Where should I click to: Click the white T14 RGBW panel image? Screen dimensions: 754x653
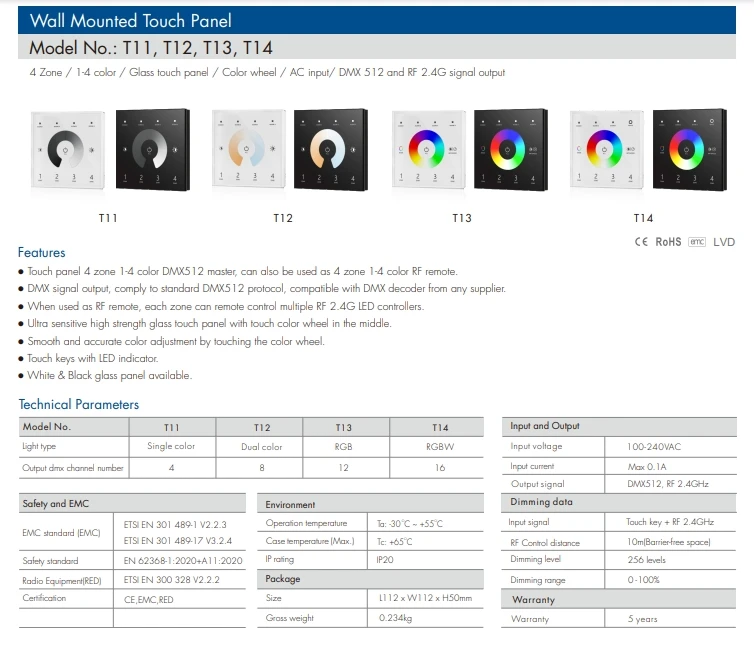[606, 149]
